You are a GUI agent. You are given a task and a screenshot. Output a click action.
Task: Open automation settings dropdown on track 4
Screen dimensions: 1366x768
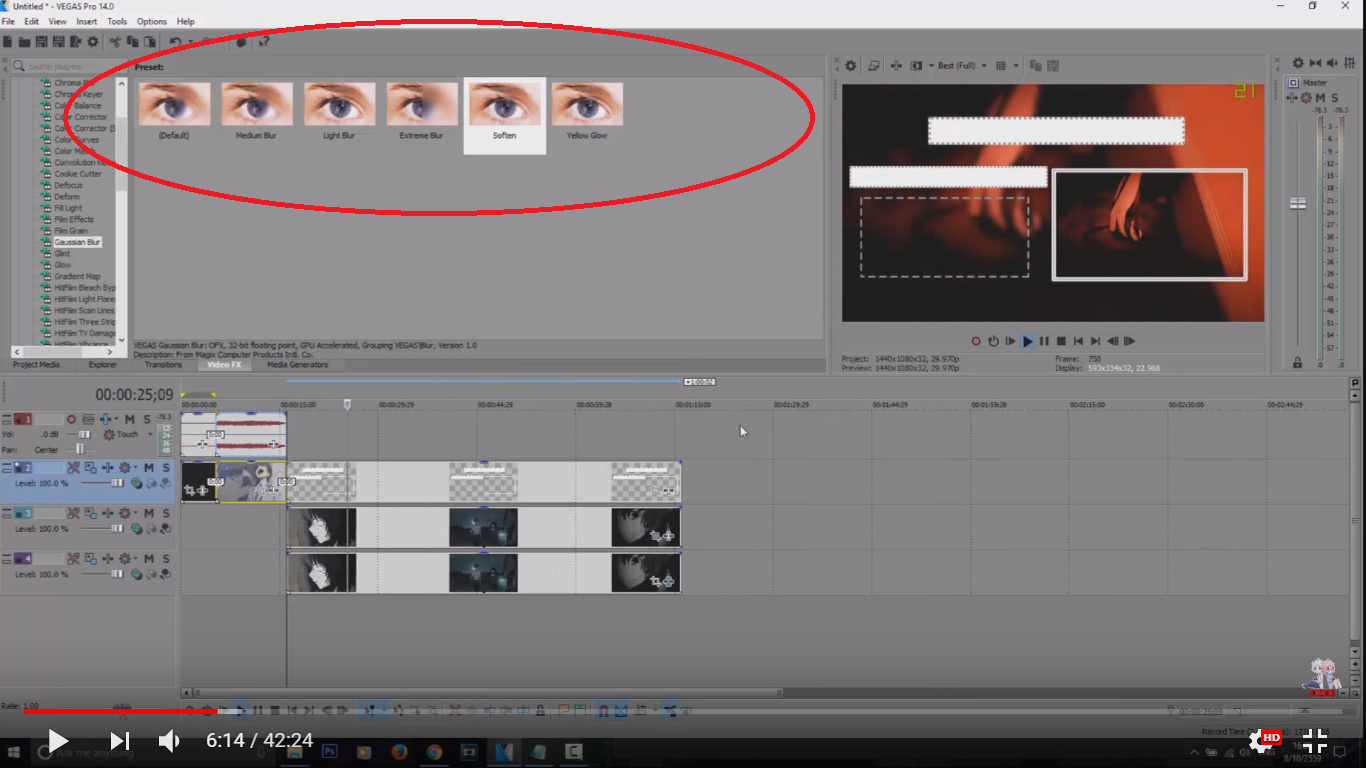pos(135,558)
